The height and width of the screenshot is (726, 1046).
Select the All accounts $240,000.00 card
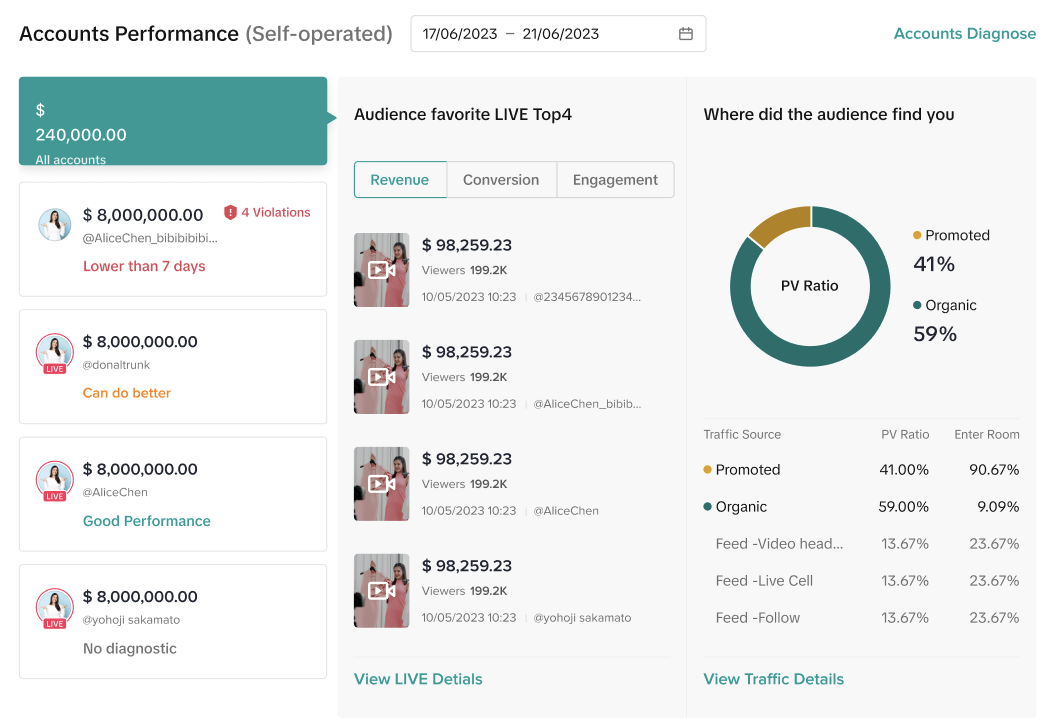point(173,122)
